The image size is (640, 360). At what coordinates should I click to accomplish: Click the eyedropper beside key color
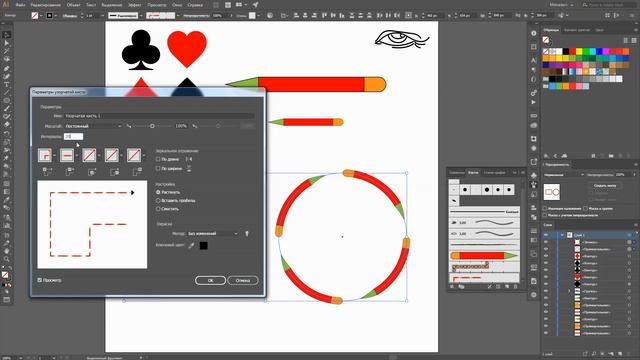pos(191,245)
